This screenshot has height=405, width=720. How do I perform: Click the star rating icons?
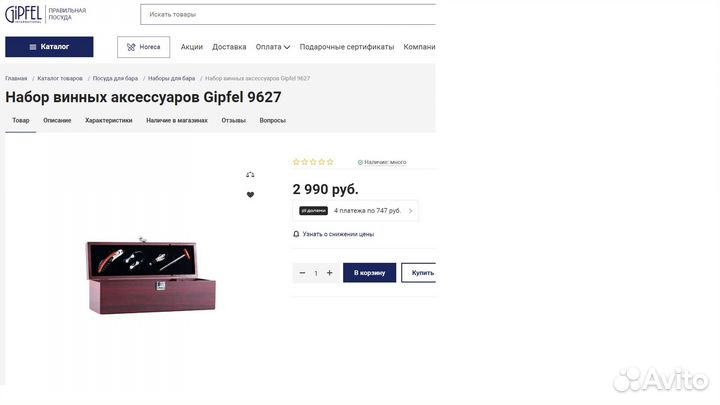pyautogui.click(x=313, y=162)
